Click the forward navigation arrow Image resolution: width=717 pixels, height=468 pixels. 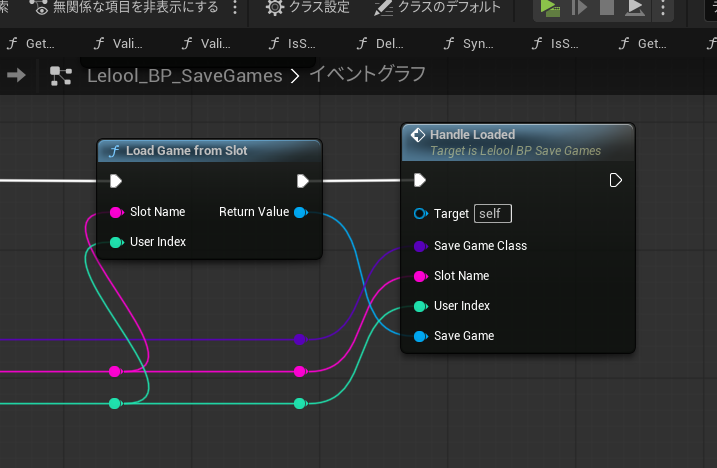click(x=16, y=75)
